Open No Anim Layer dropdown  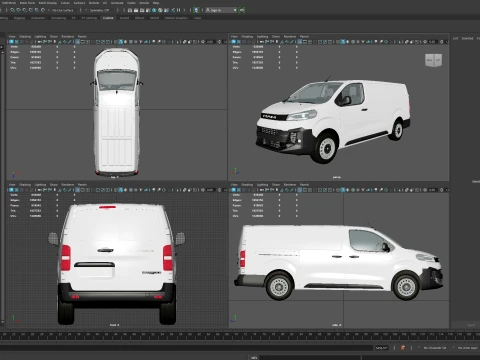[468, 348]
